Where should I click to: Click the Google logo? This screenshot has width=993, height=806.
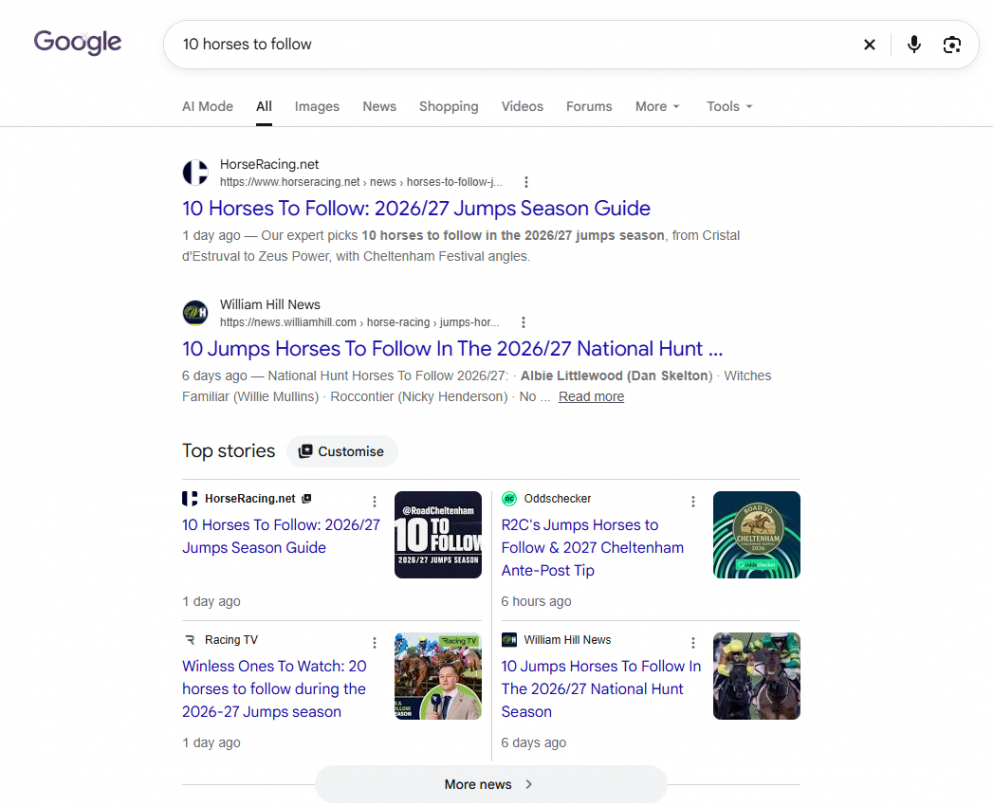tap(77, 42)
